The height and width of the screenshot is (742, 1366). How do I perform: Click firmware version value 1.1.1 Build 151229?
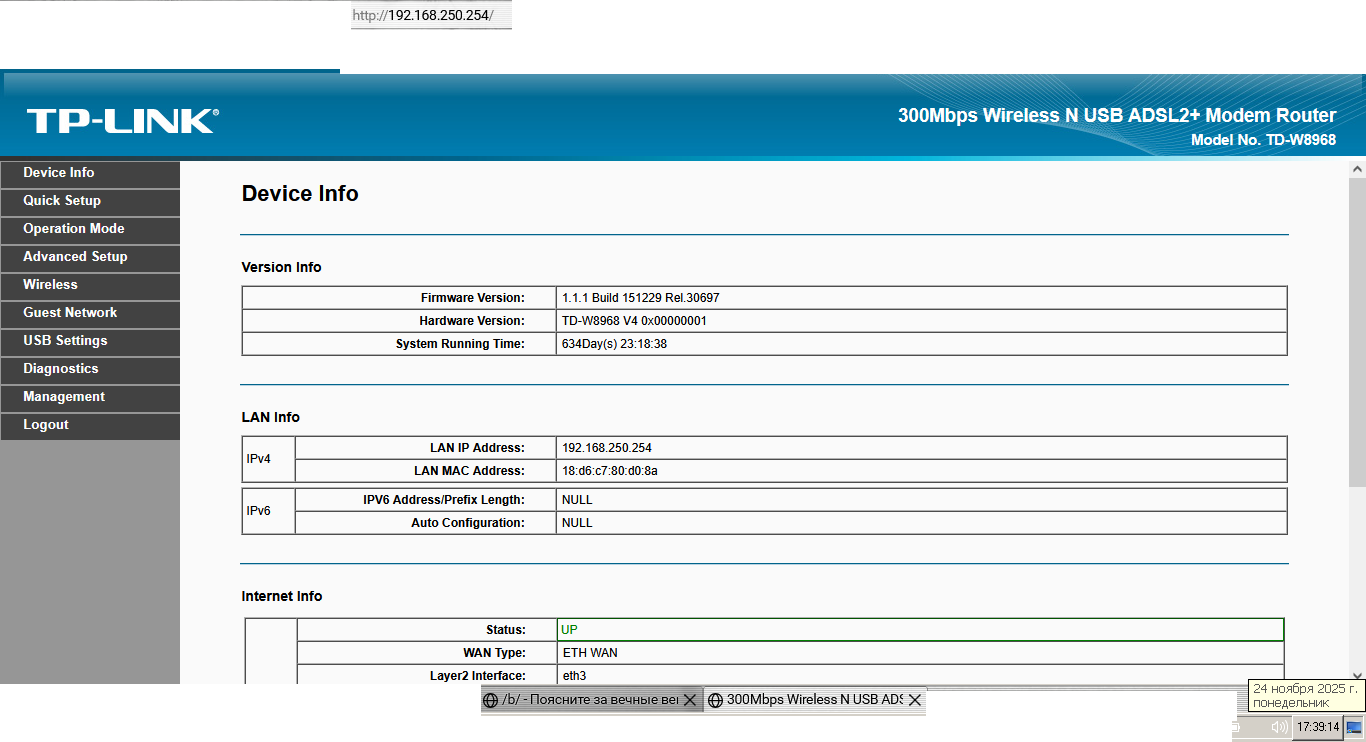pos(641,298)
